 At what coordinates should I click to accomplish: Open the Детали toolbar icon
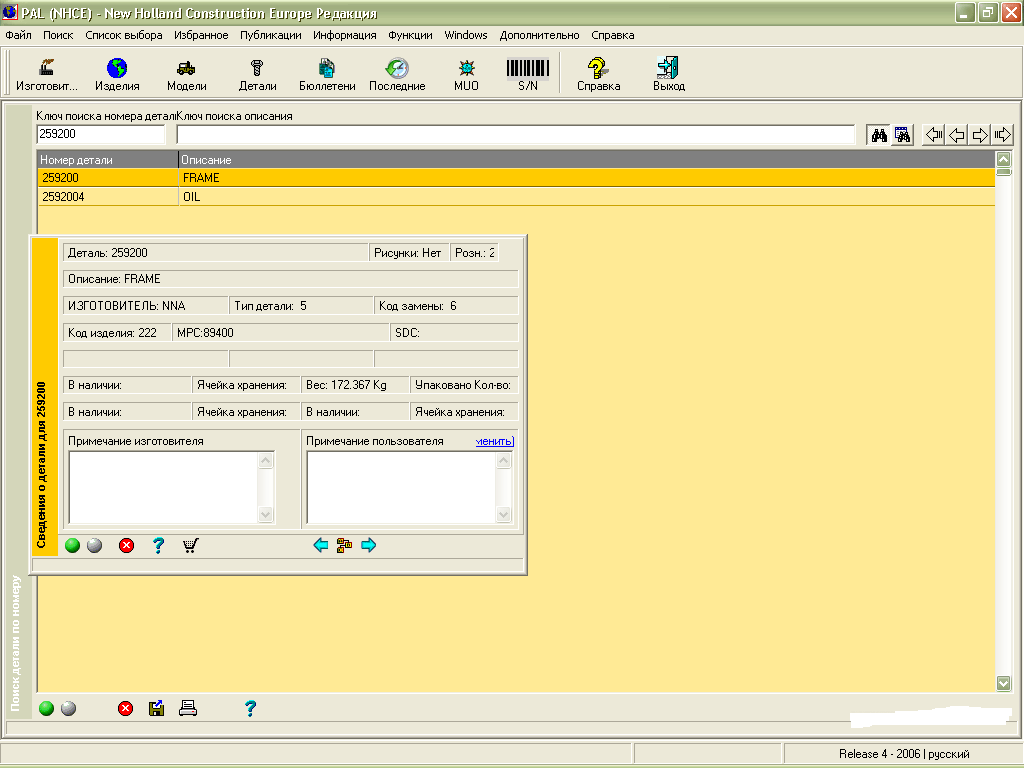click(257, 74)
